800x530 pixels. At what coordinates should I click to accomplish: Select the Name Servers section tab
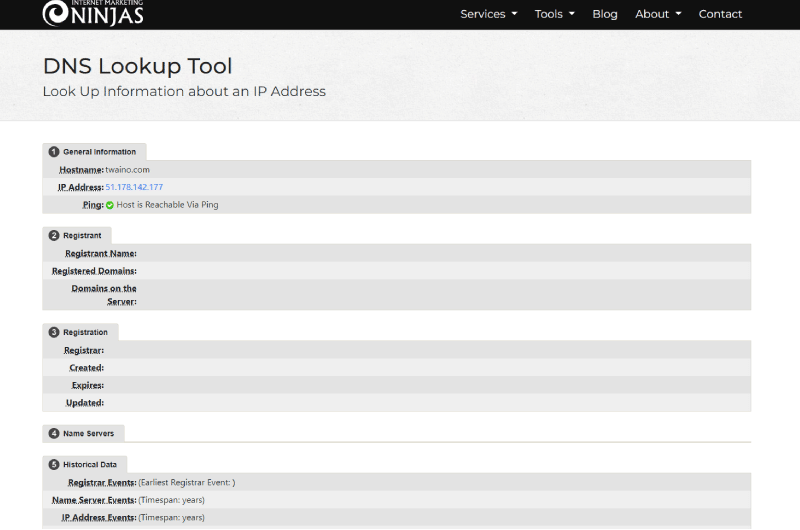pos(84,433)
